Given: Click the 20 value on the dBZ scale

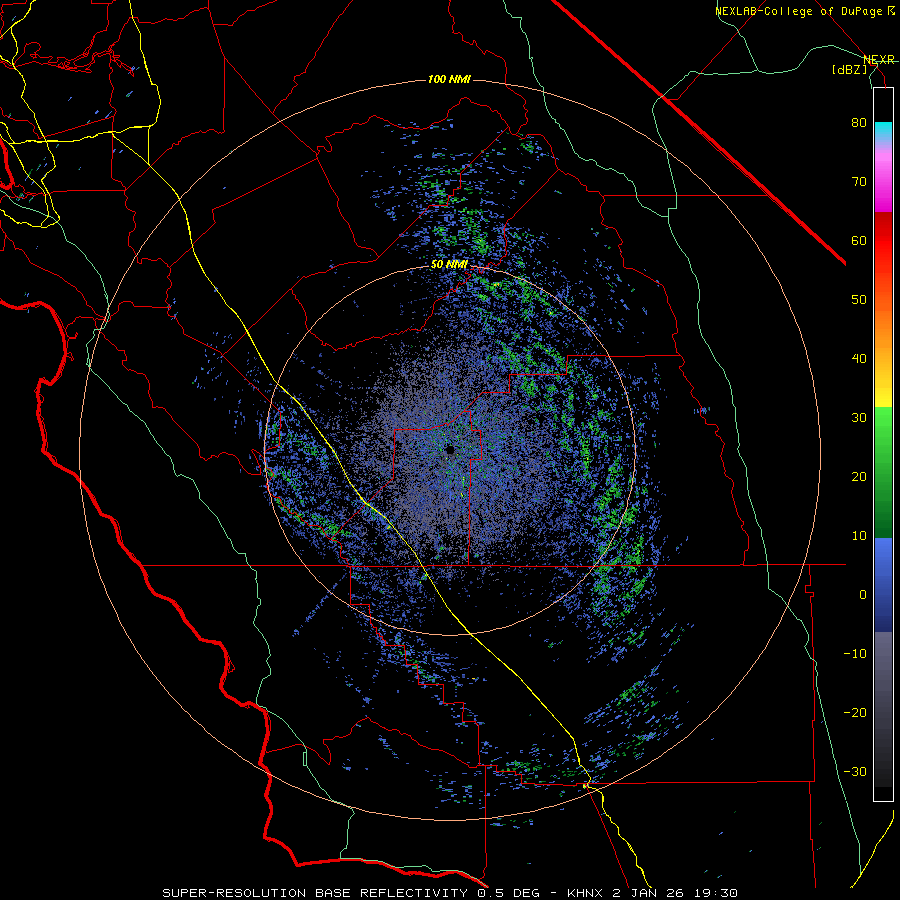Looking at the screenshot, I should 859,477.
